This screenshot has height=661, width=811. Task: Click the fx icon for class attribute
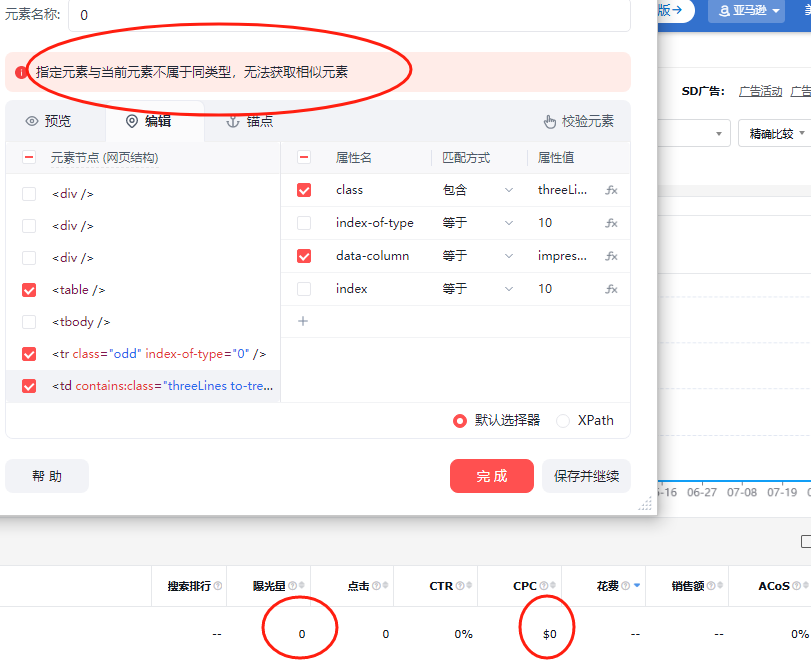(611, 190)
